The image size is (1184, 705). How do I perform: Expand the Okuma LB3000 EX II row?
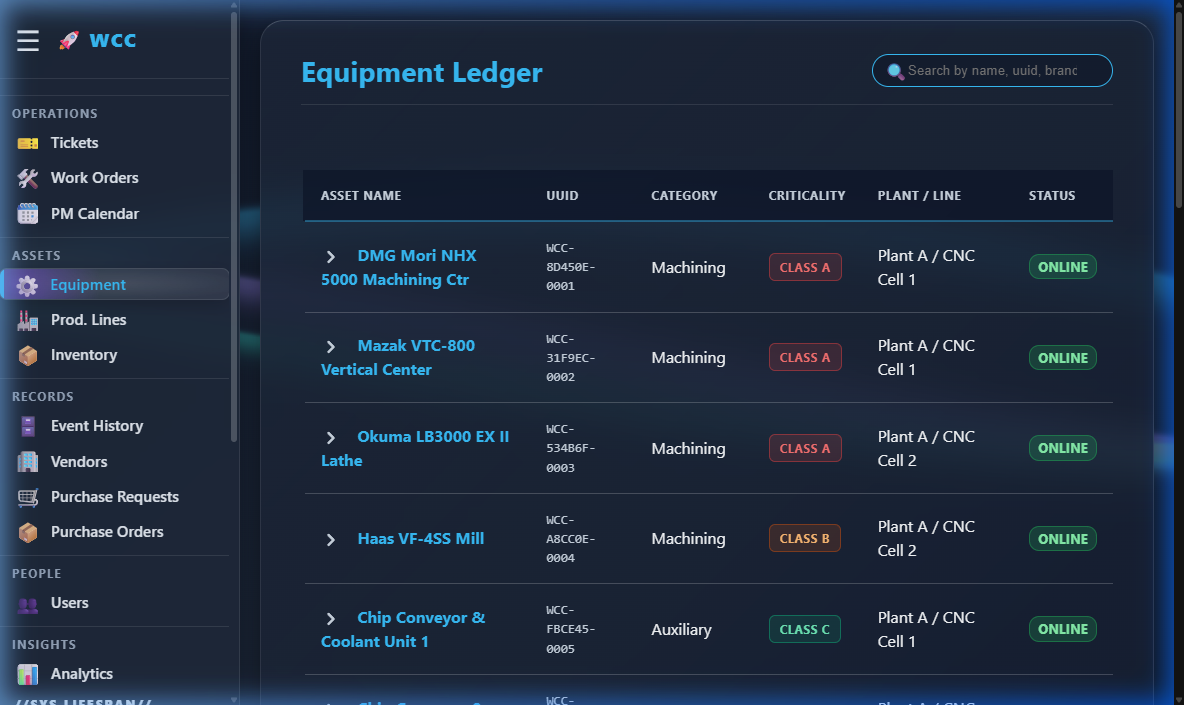click(331, 438)
